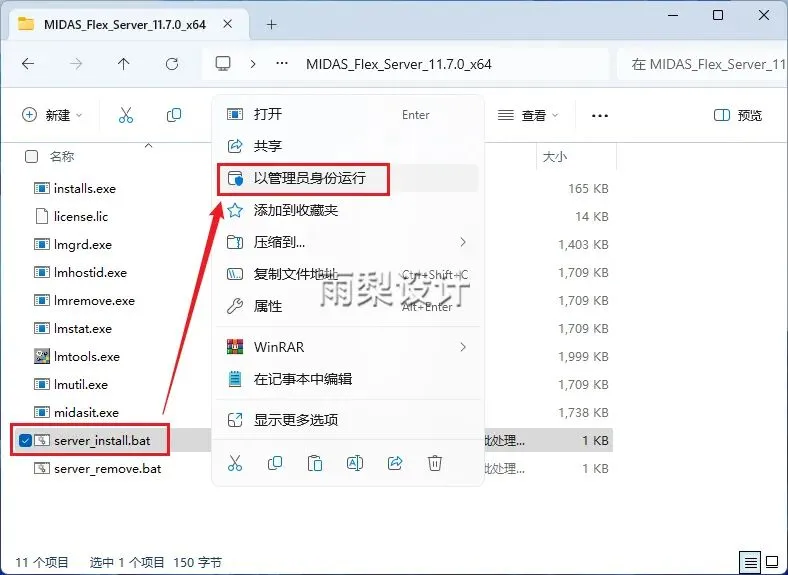Go up one folder level
The image size is (788, 575).
(124, 64)
